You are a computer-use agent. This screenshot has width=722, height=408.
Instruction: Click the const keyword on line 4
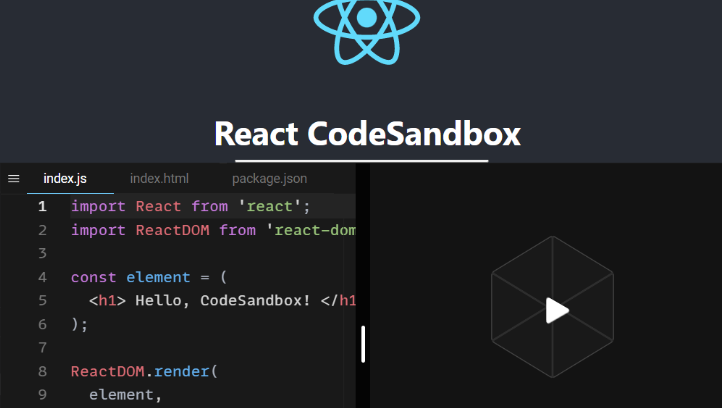pos(93,277)
